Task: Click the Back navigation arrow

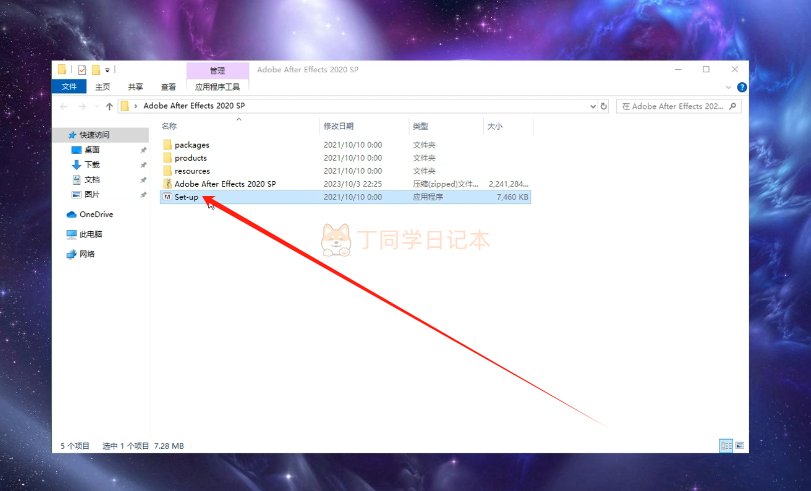Action: [64, 106]
